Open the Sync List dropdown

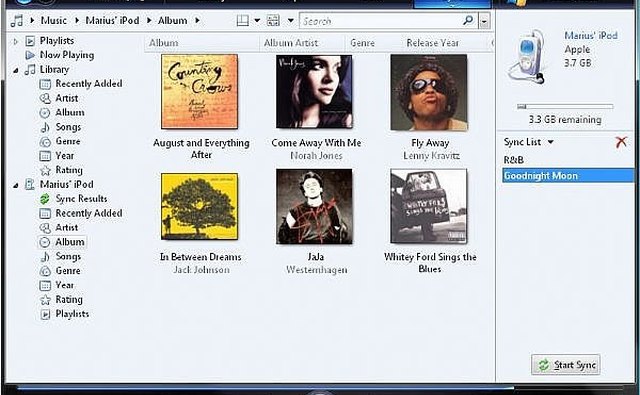pyautogui.click(x=551, y=142)
